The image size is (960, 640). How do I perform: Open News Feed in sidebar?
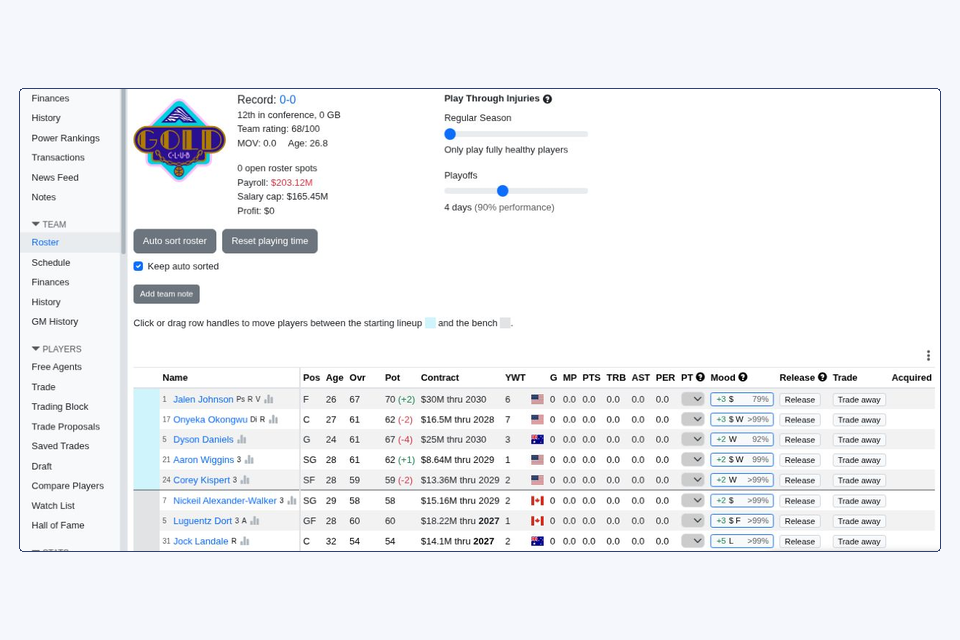(55, 178)
